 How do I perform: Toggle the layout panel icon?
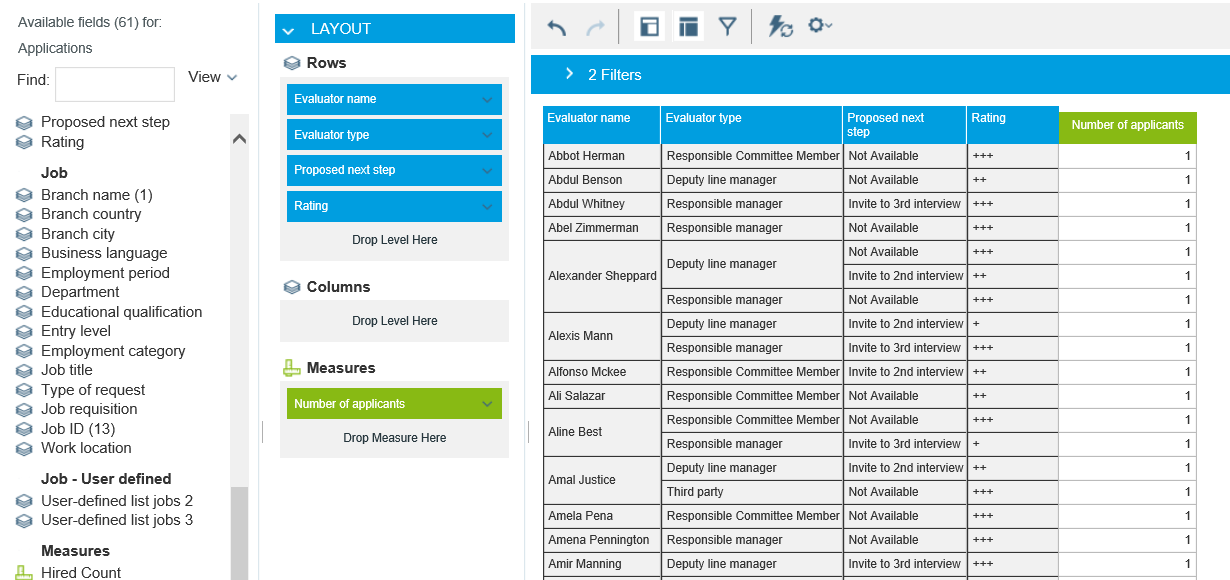[x=688, y=27]
